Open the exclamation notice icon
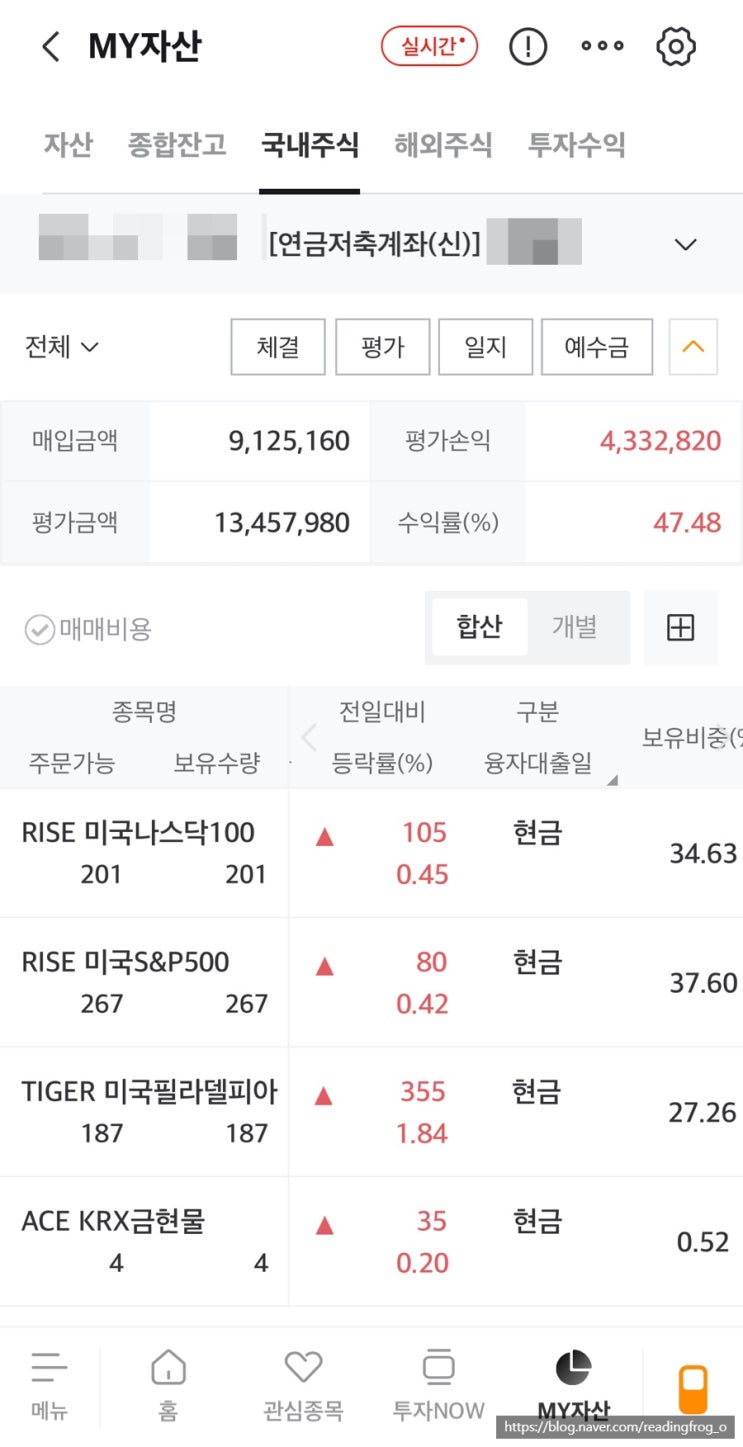This screenshot has width=743, height=1447. tap(528, 47)
